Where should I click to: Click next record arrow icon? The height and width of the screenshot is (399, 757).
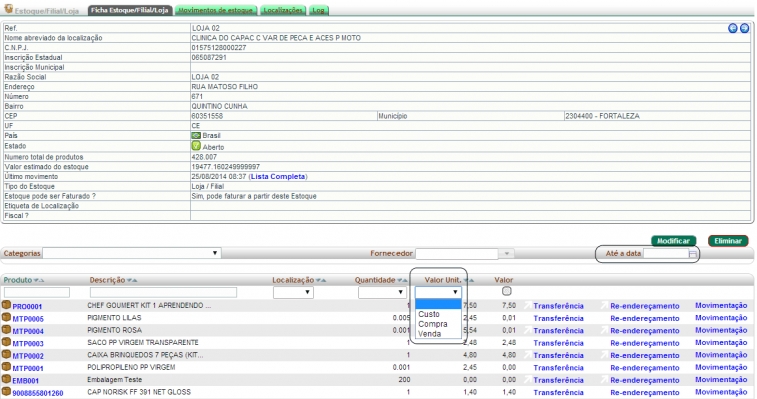[x=744, y=28]
